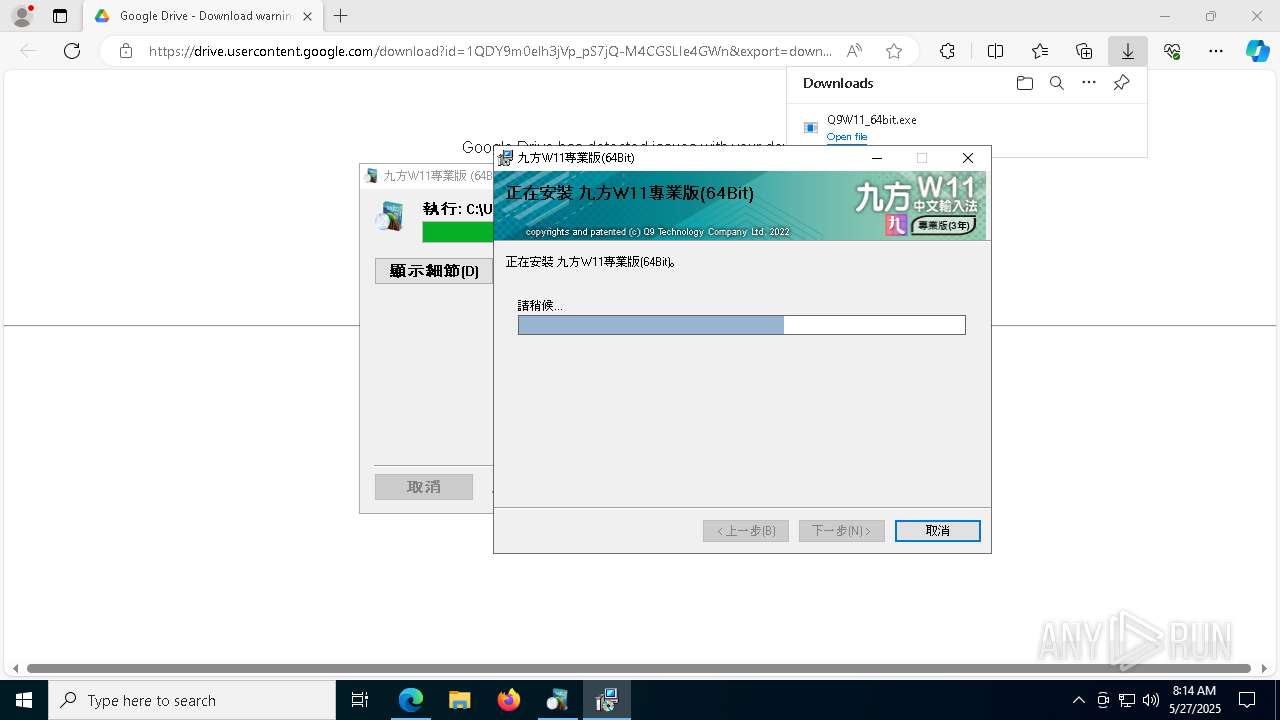Open the Windows Start menu
The width and height of the screenshot is (1280, 720).
click(24, 700)
